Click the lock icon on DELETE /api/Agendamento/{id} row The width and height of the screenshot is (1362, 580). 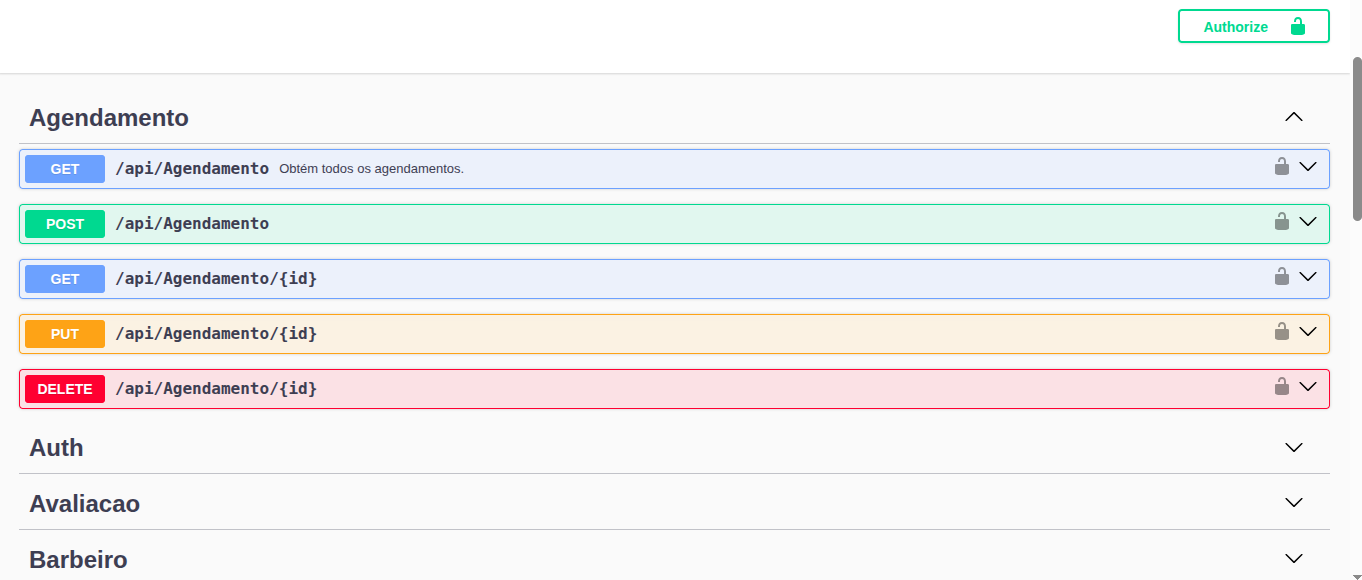pyautogui.click(x=1281, y=387)
